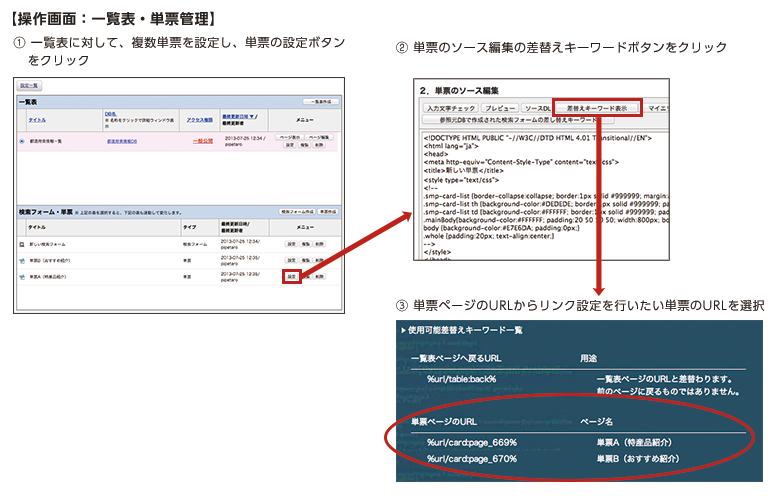The height and width of the screenshot is (500, 780).
Task: Select %url/card:page_669% keyword
Action: pyautogui.click(x=472, y=442)
